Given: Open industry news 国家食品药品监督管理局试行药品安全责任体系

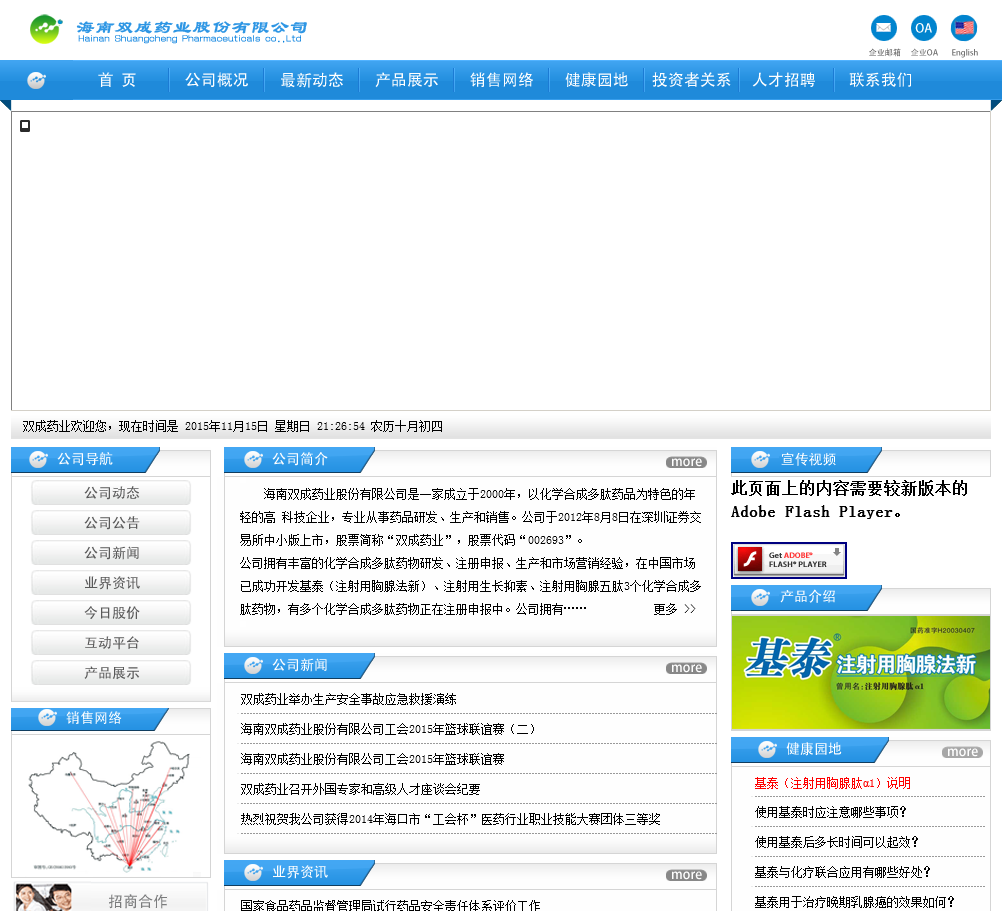Looking at the screenshot, I should click(x=390, y=905).
